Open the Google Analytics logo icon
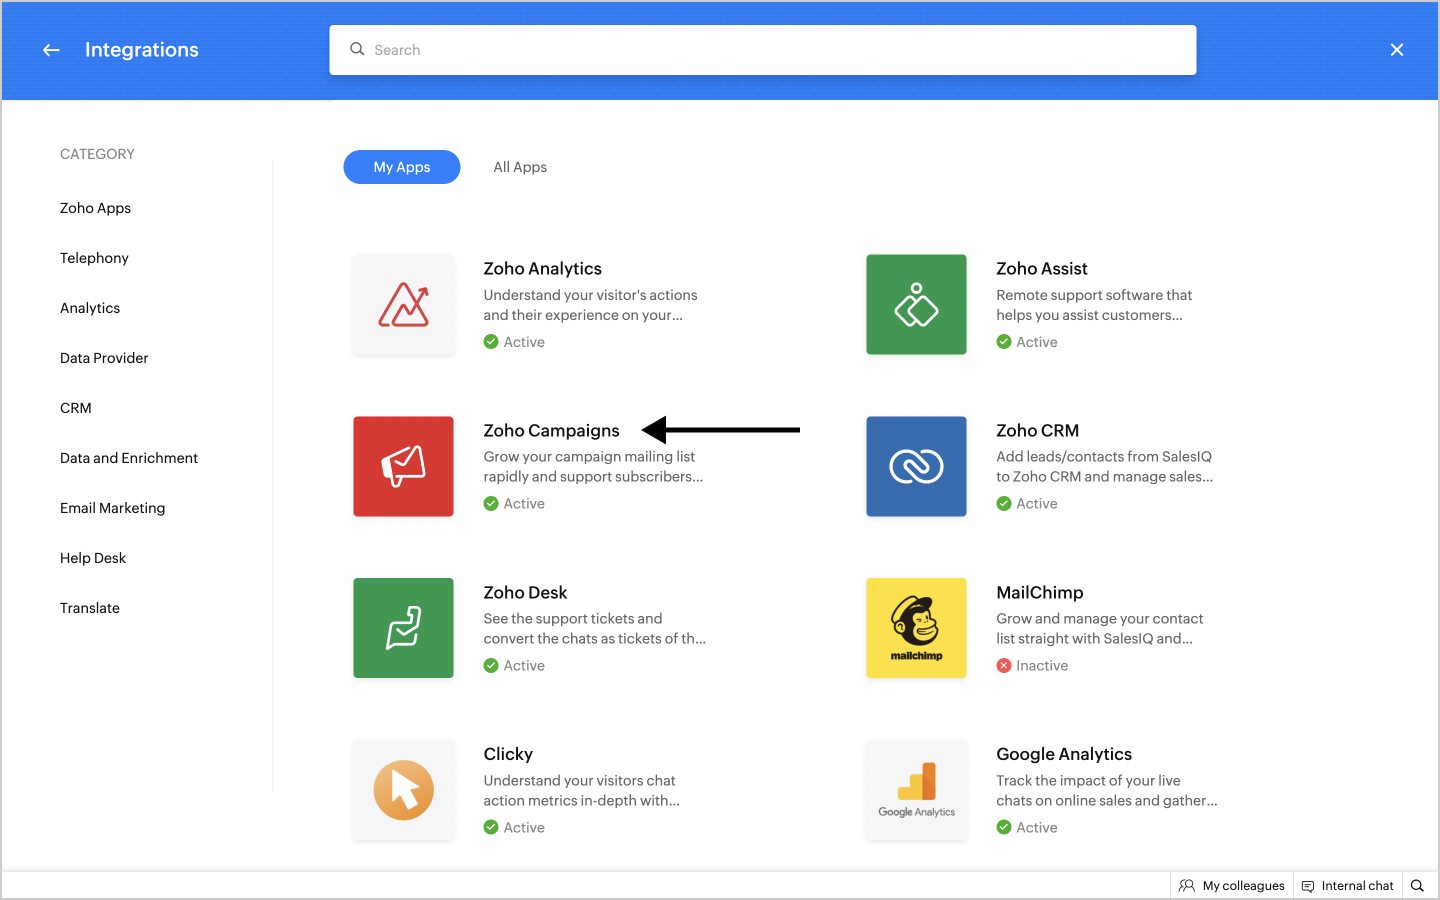 [x=917, y=790]
